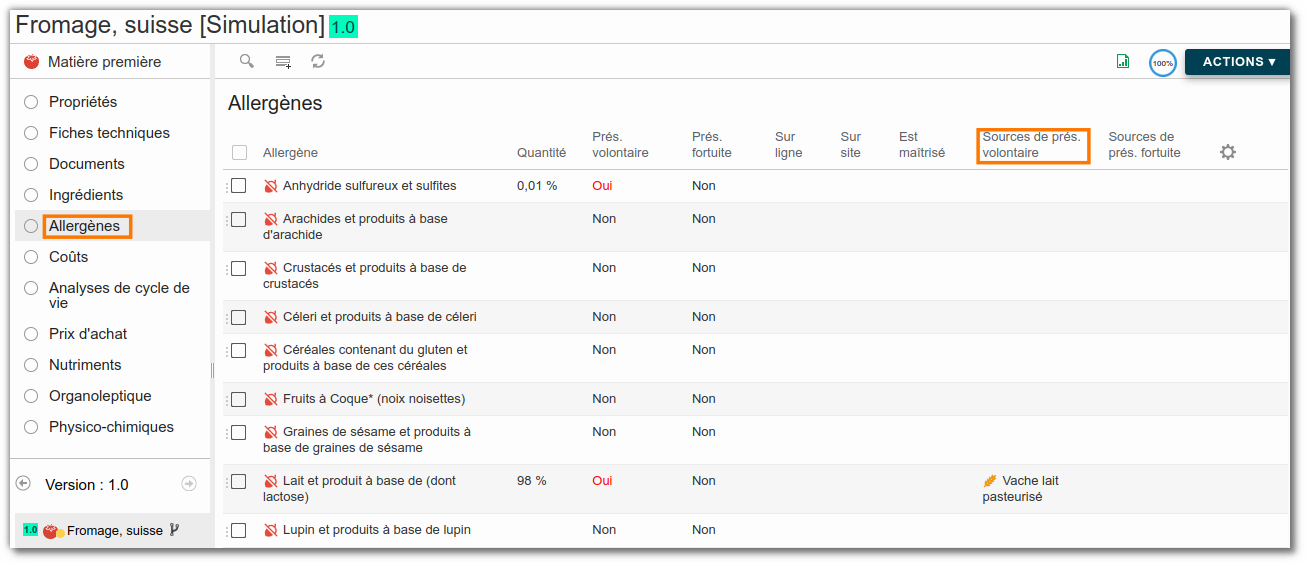The width and height of the screenshot is (1306, 564).
Task: Go to next version with right arrow
Action: pyautogui.click(x=189, y=484)
